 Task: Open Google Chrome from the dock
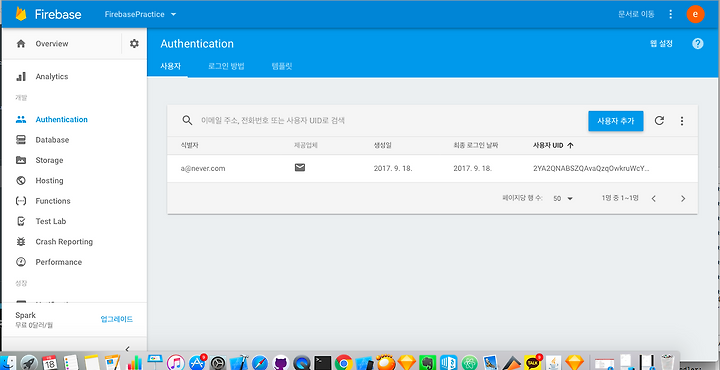pos(343,363)
